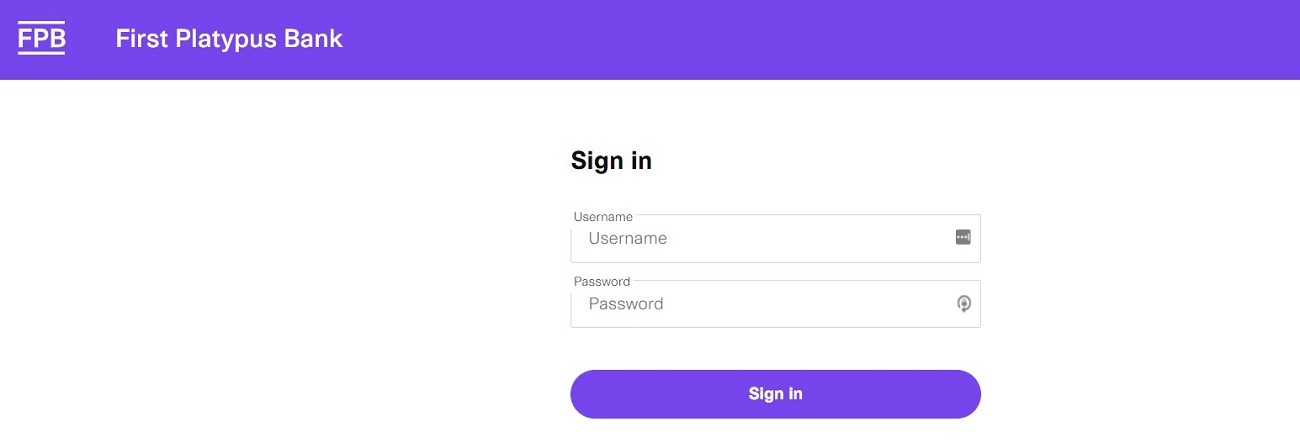
Task: Click empty area of the purple header bar
Action: coord(800,40)
